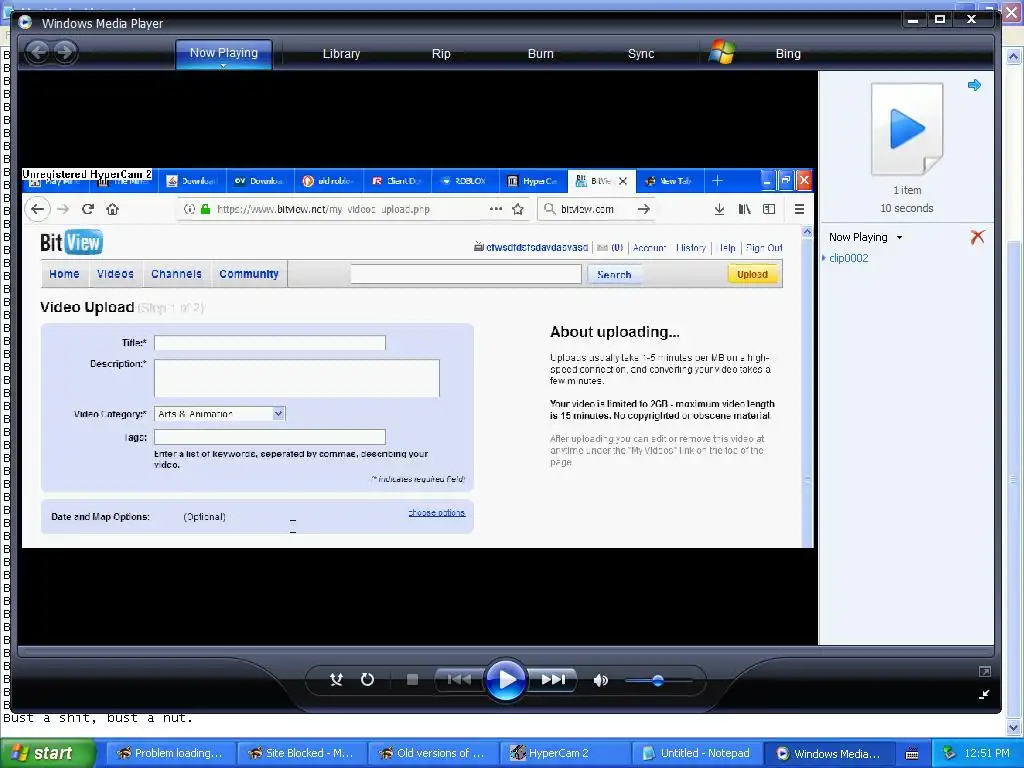Expand arrow beneath Now Playing tab
1024x768 pixels.
pos(223,65)
